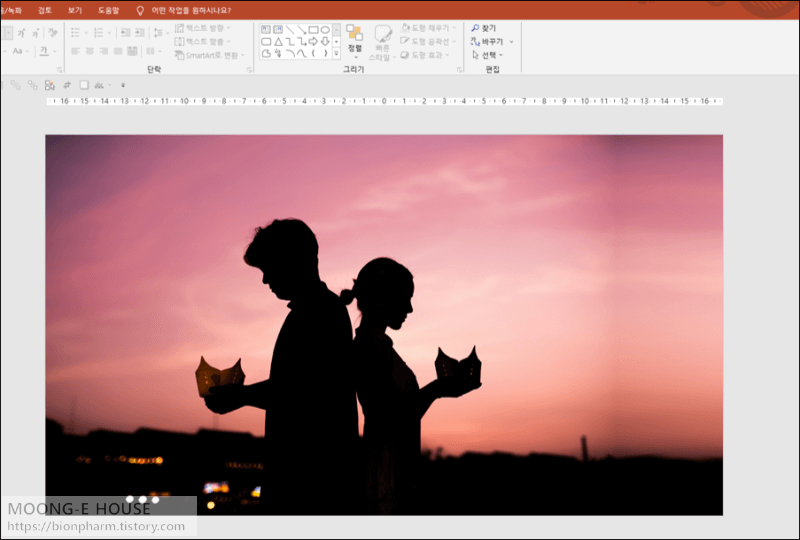
Task: Select the rounded rectangle shape
Action: (266, 41)
